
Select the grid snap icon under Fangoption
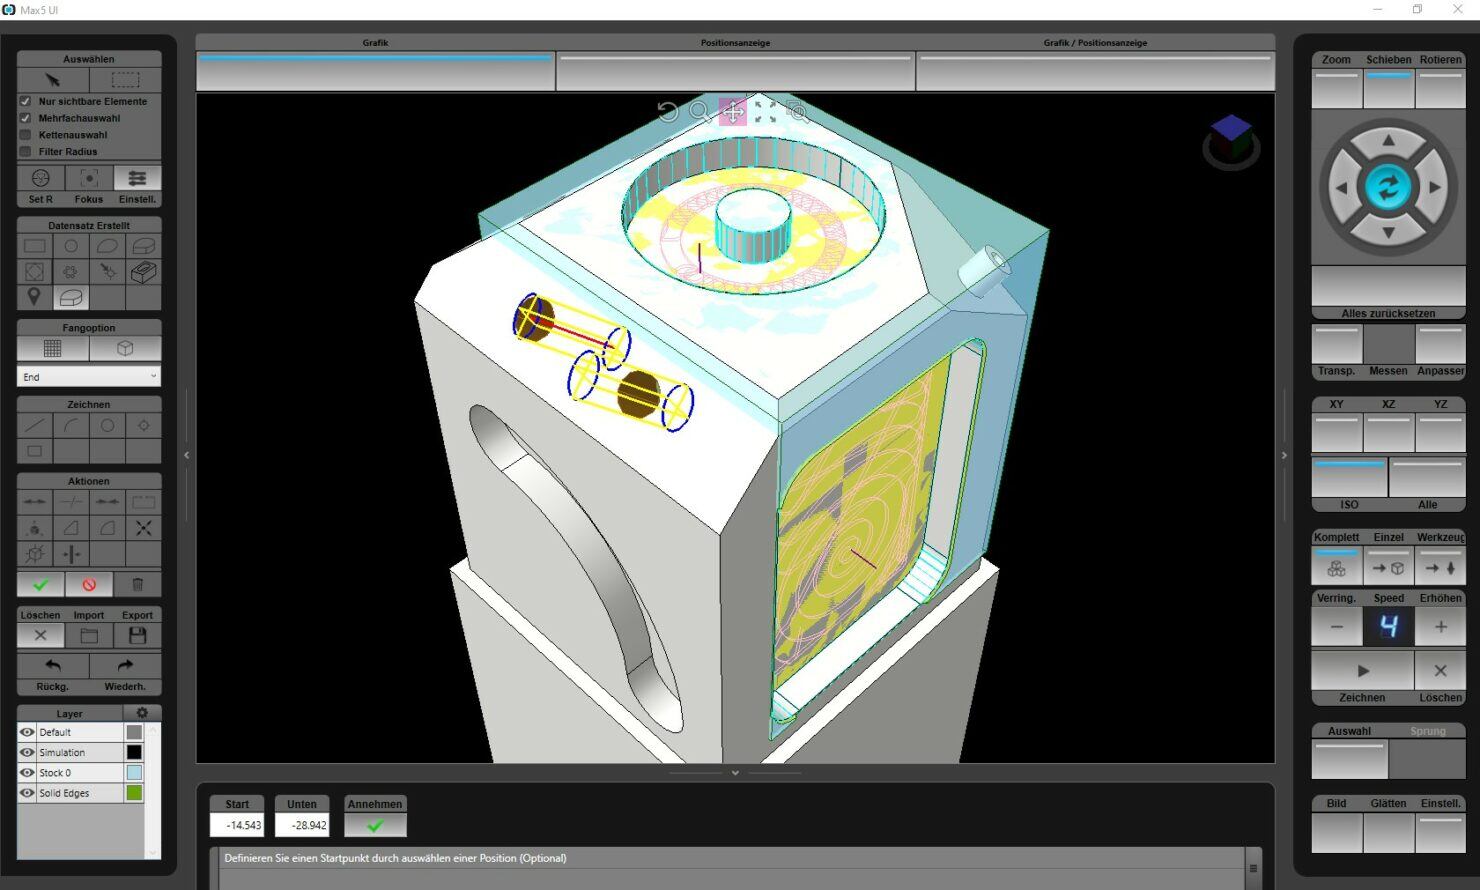tap(53, 348)
